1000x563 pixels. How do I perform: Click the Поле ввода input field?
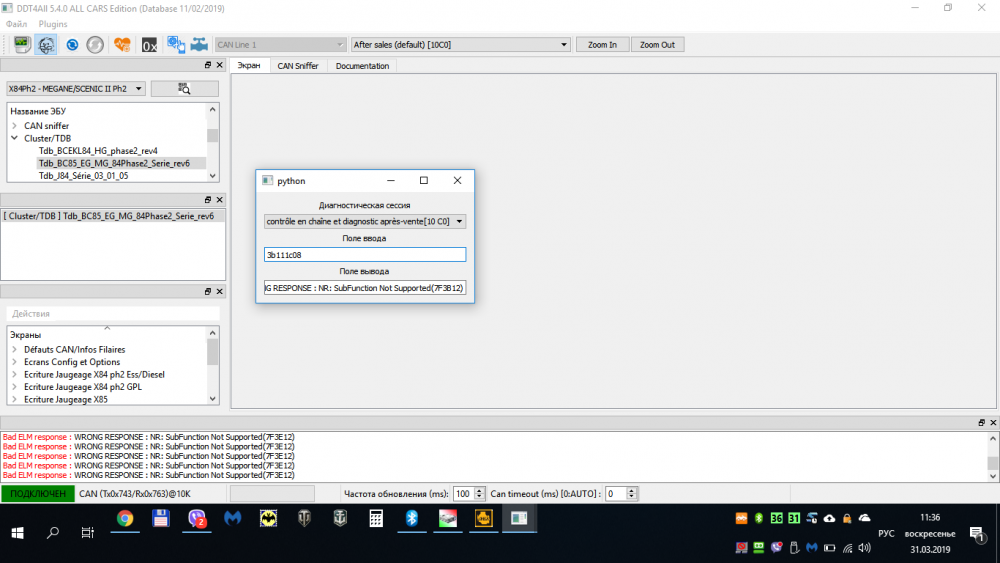[365, 254]
